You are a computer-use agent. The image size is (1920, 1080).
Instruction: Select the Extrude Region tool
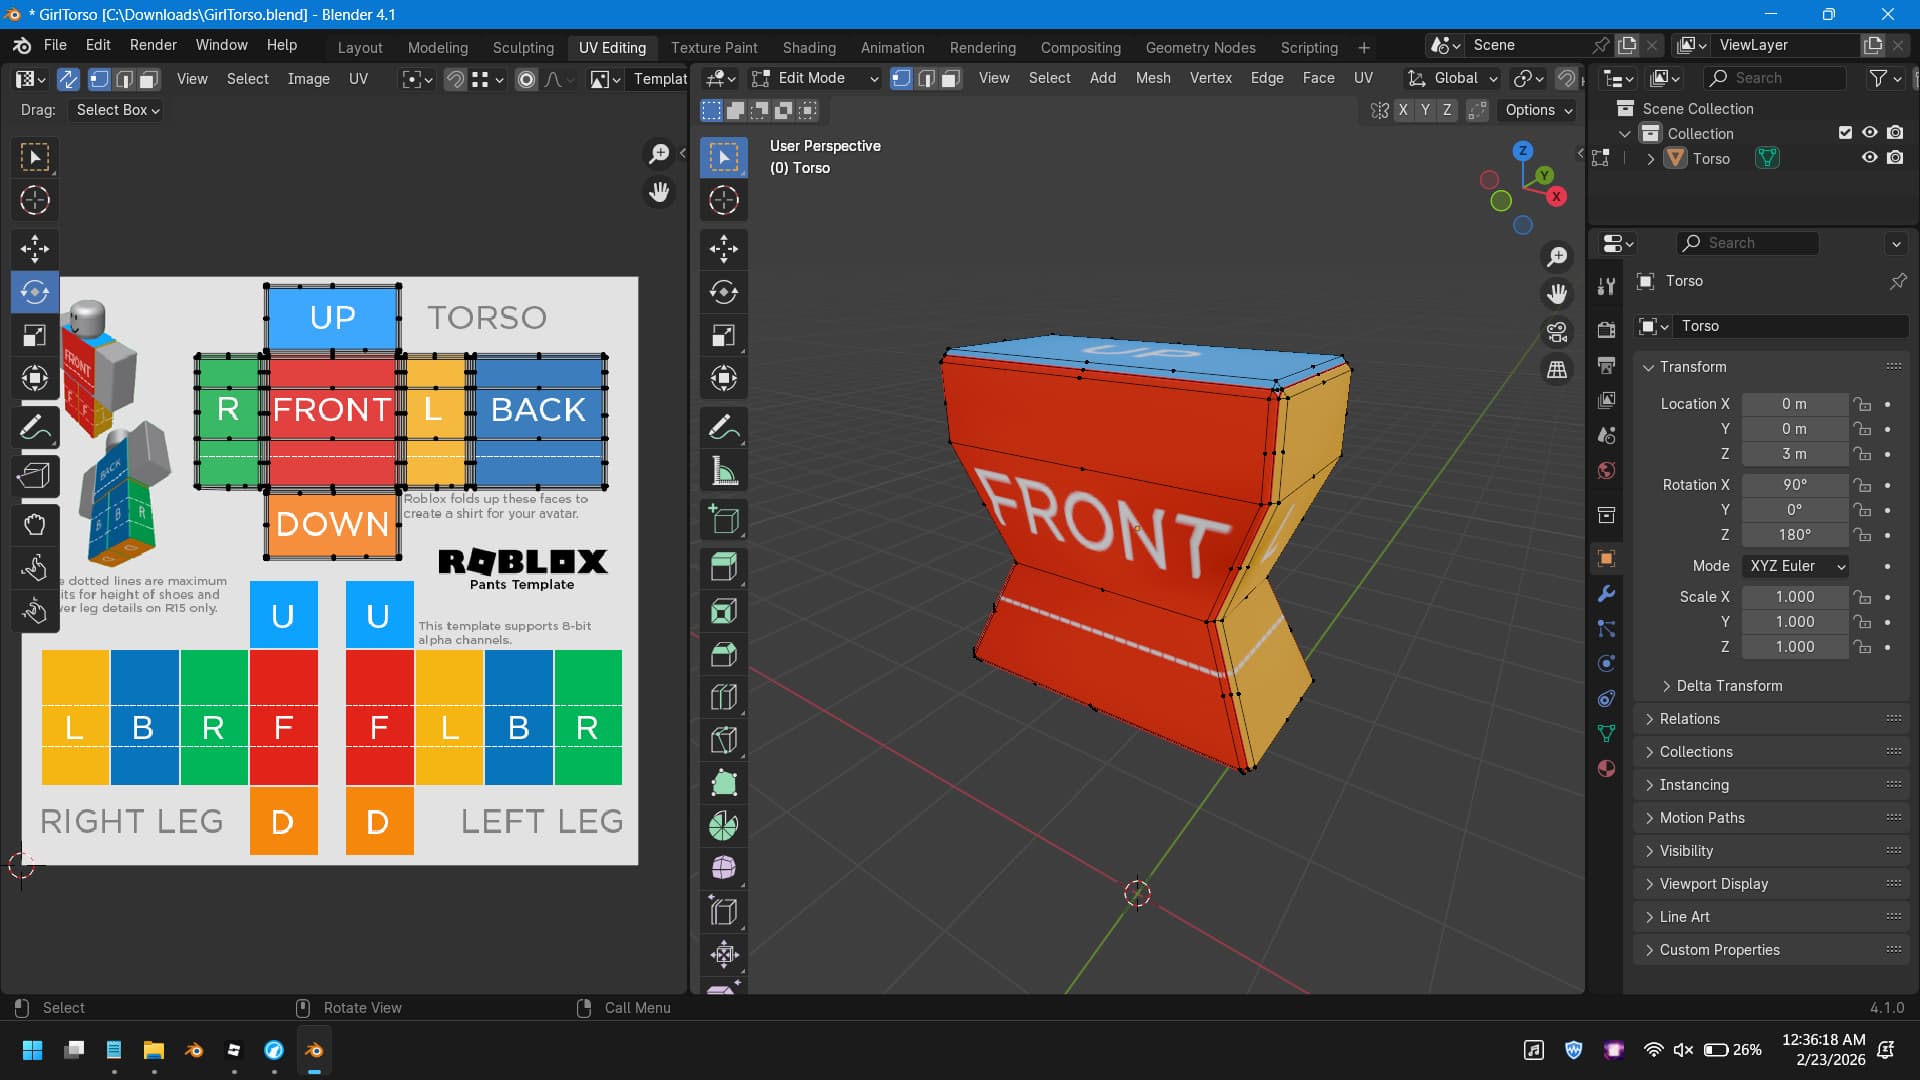tap(723, 567)
